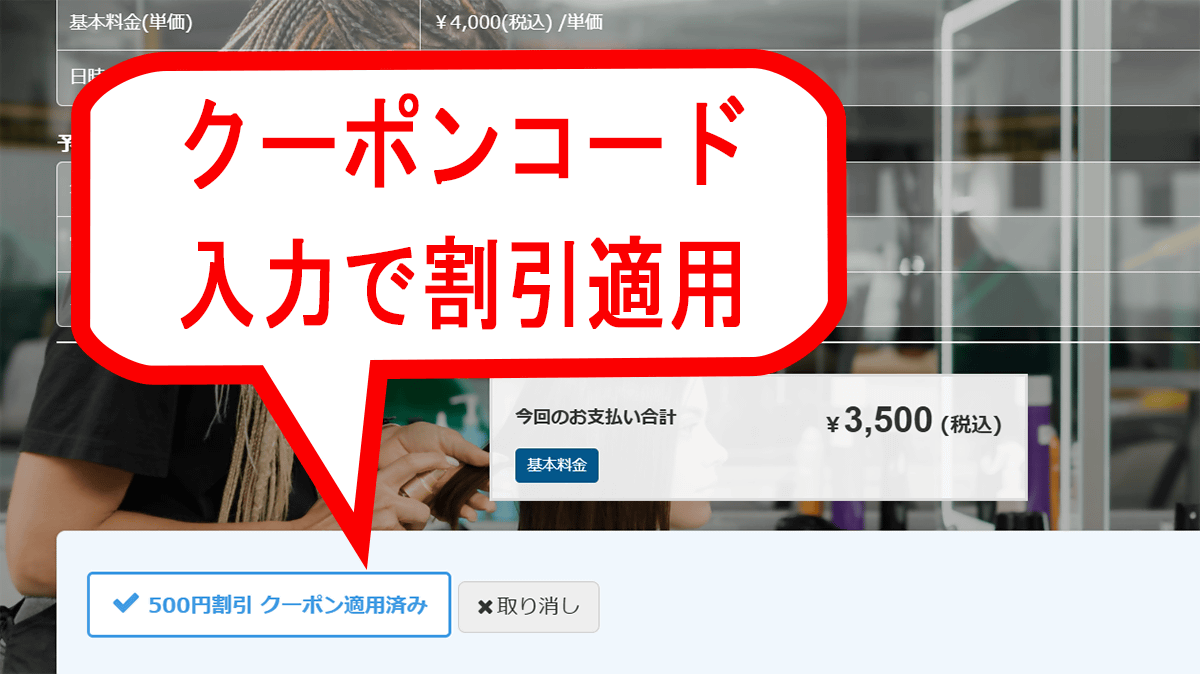Click the light blue coupon panel area
Viewport: 1200px width, 674px height.
pyautogui.click(x=628, y=603)
